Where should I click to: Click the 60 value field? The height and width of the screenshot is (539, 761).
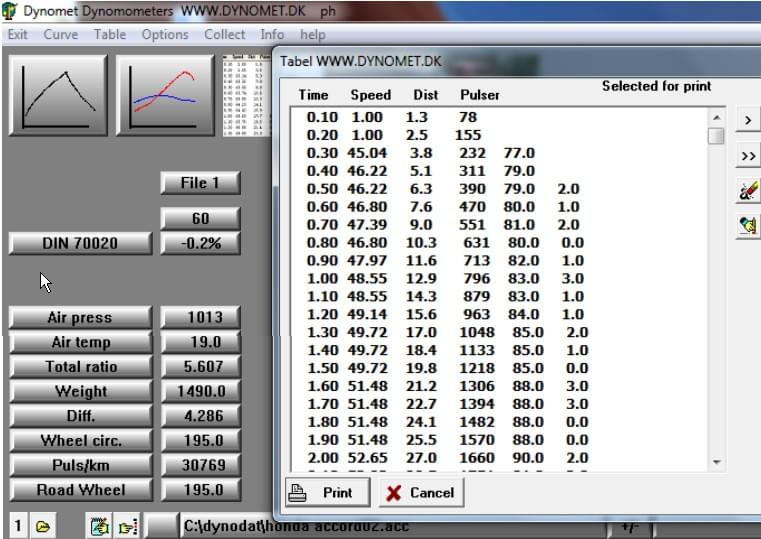click(200, 218)
